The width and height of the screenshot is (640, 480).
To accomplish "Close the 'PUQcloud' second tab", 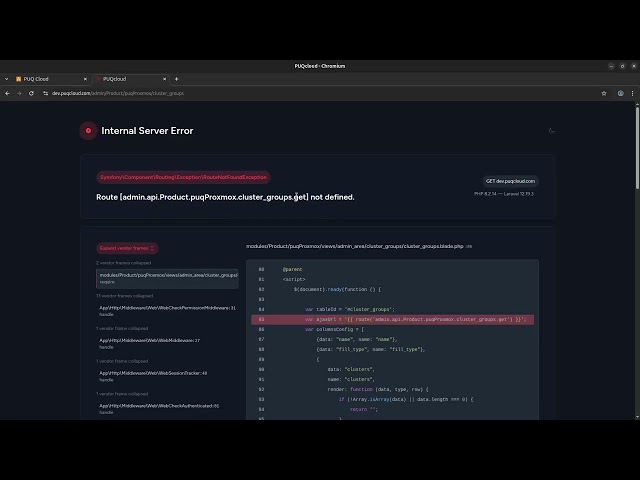I will (164, 79).
